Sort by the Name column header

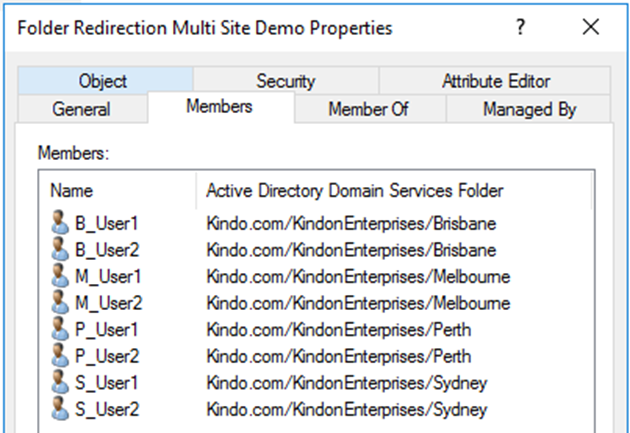click(118, 190)
